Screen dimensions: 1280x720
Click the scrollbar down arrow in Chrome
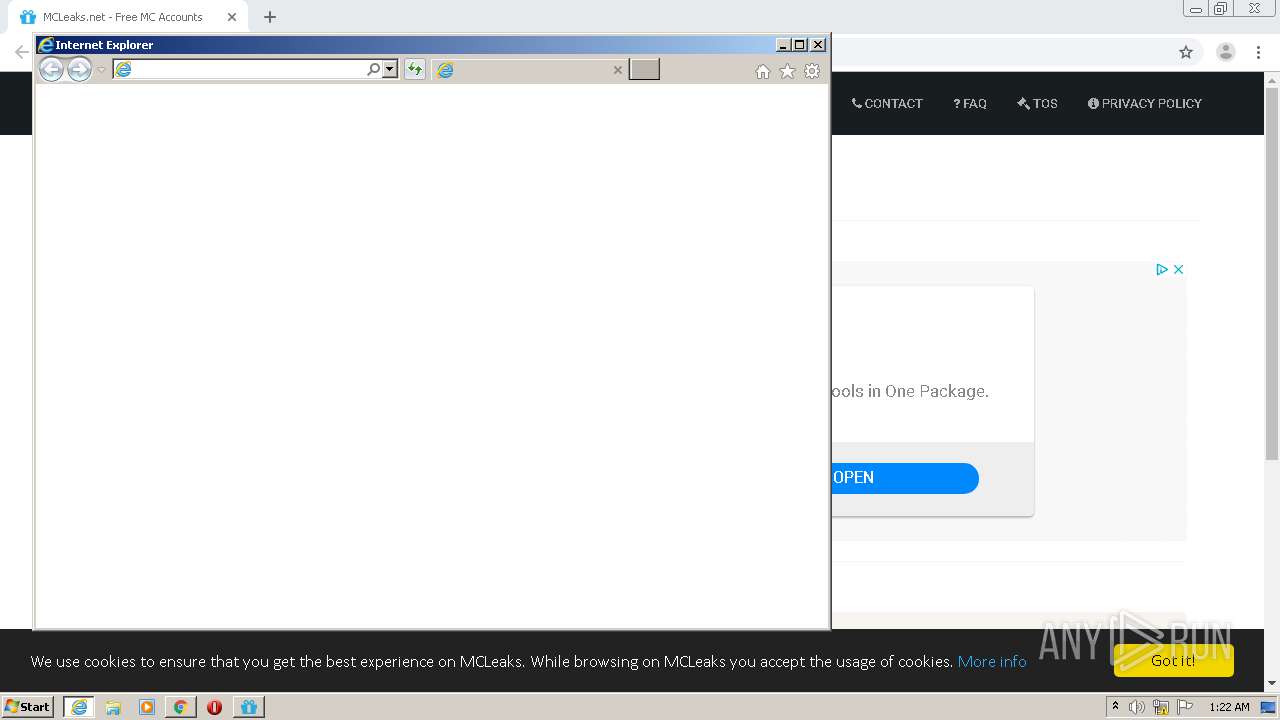[1272, 684]
